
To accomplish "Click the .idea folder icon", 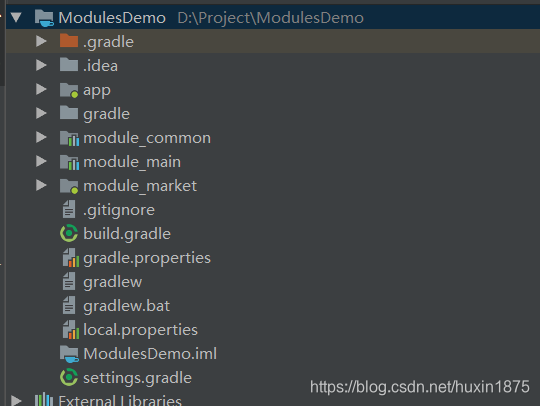I will pos(69,65).
